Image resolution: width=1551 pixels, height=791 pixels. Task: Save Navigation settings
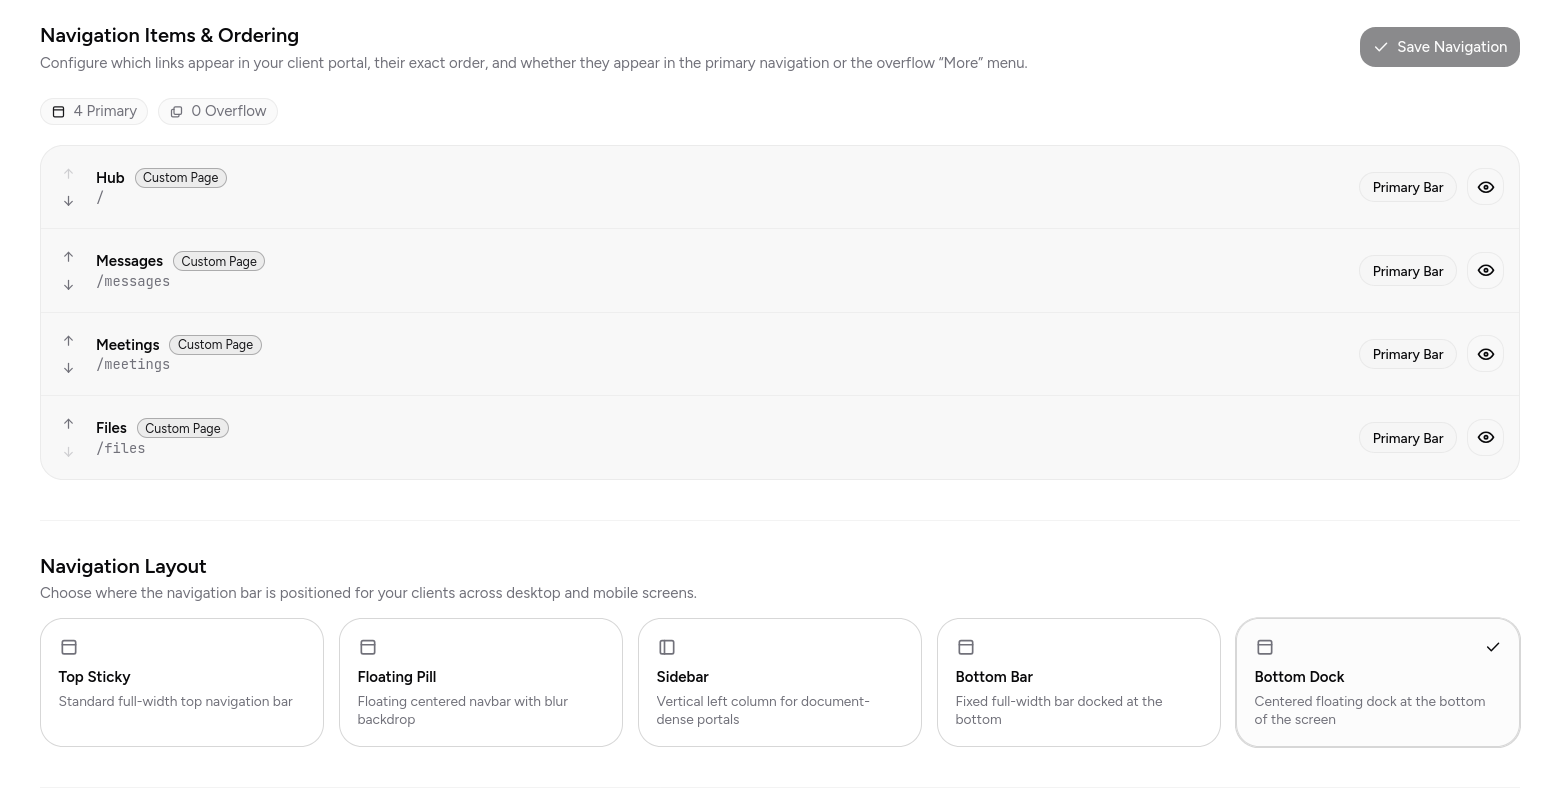pyautogui.click(x=1439, y=47)
